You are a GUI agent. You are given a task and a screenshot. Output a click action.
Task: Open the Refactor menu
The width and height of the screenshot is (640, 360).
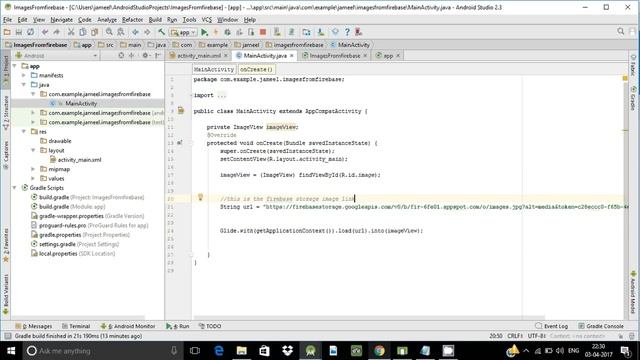click(132, 20)
